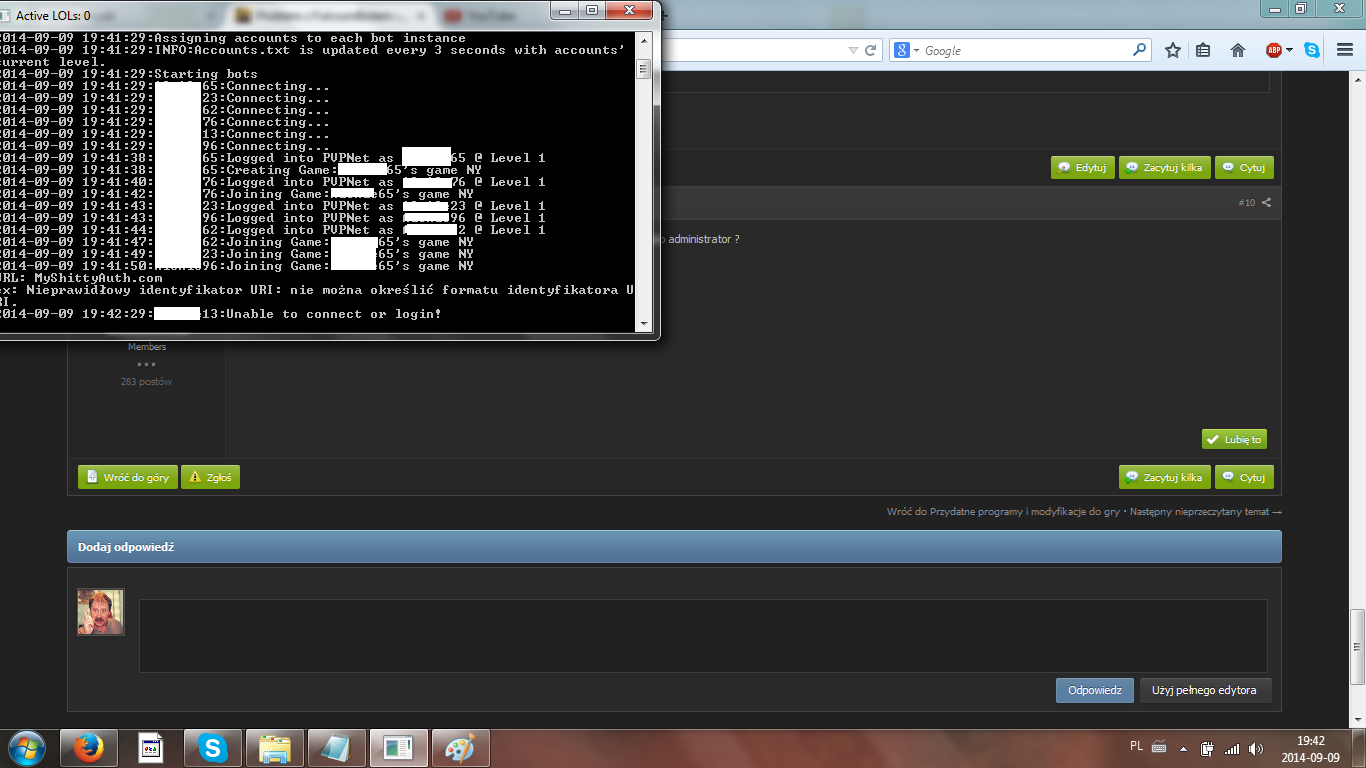Screen dimensions: 1366x768
Task: Click the upper Cytuj button
Action: click(1244, 168)
